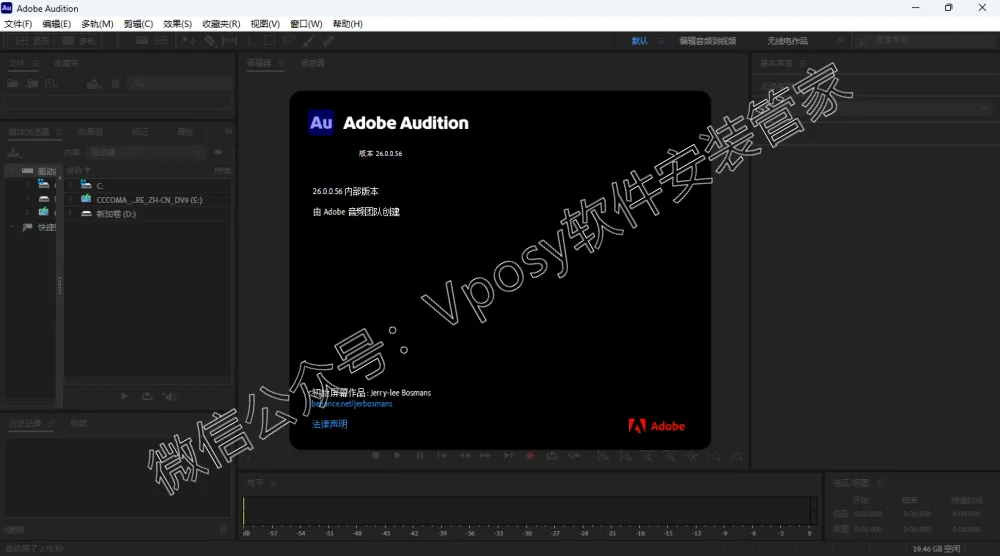Click the Fast Forward transport button
The image size is (1000, 556).
point(485,456)
